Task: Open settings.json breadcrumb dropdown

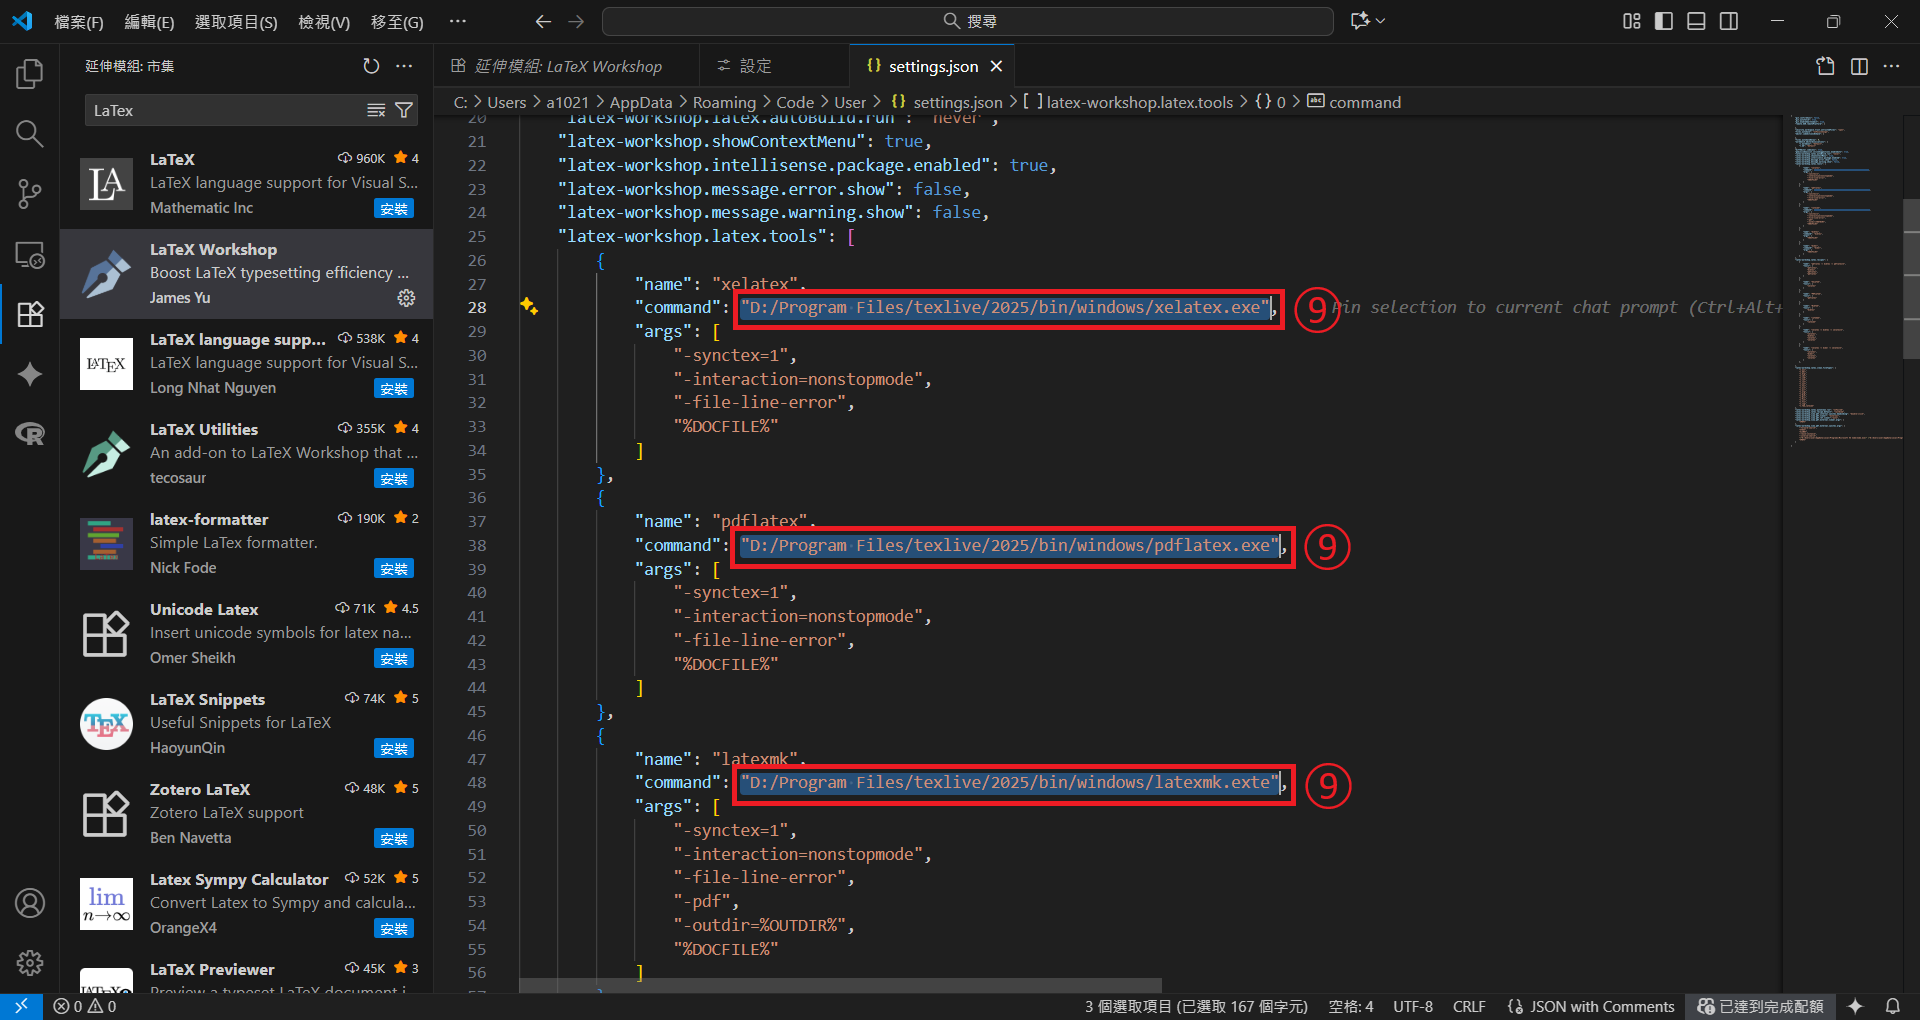Action: 946,102
